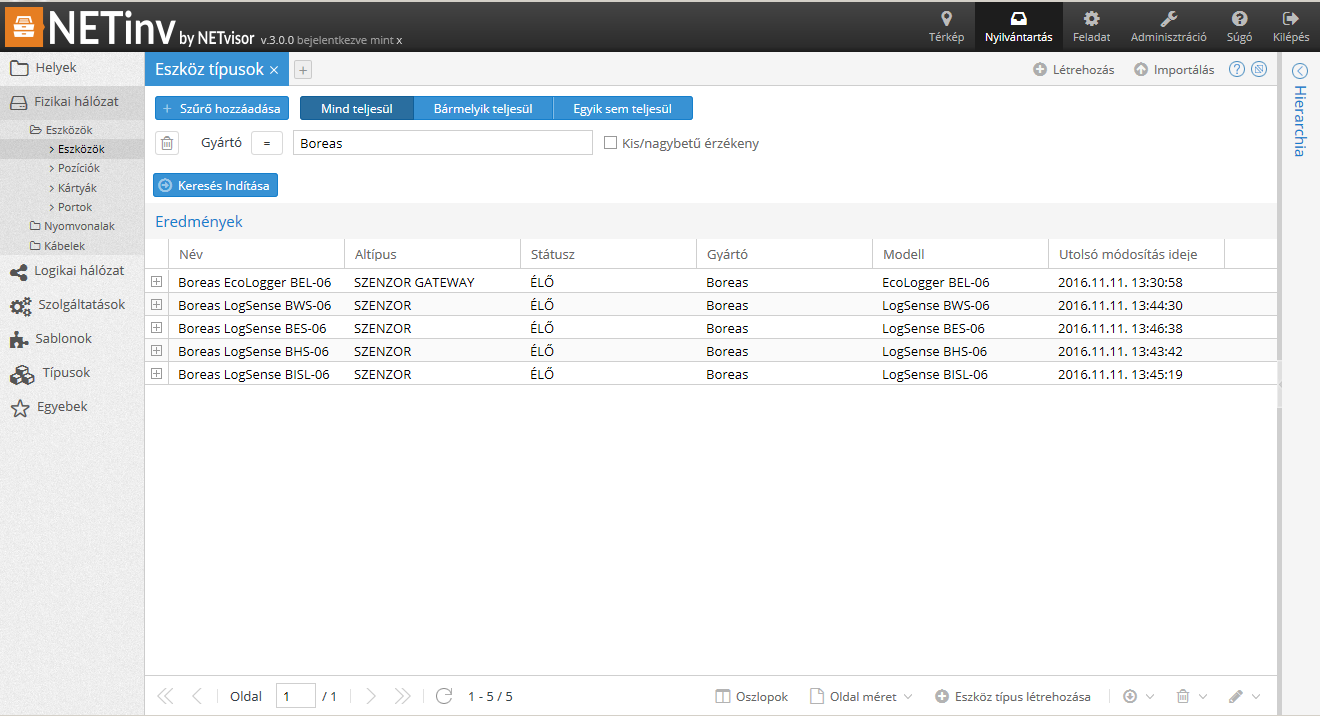The image size is (1320, 716).
Task: Click Eszköz típus létrehozása button
Action: pyautogui.click(x=1012, y=696)
